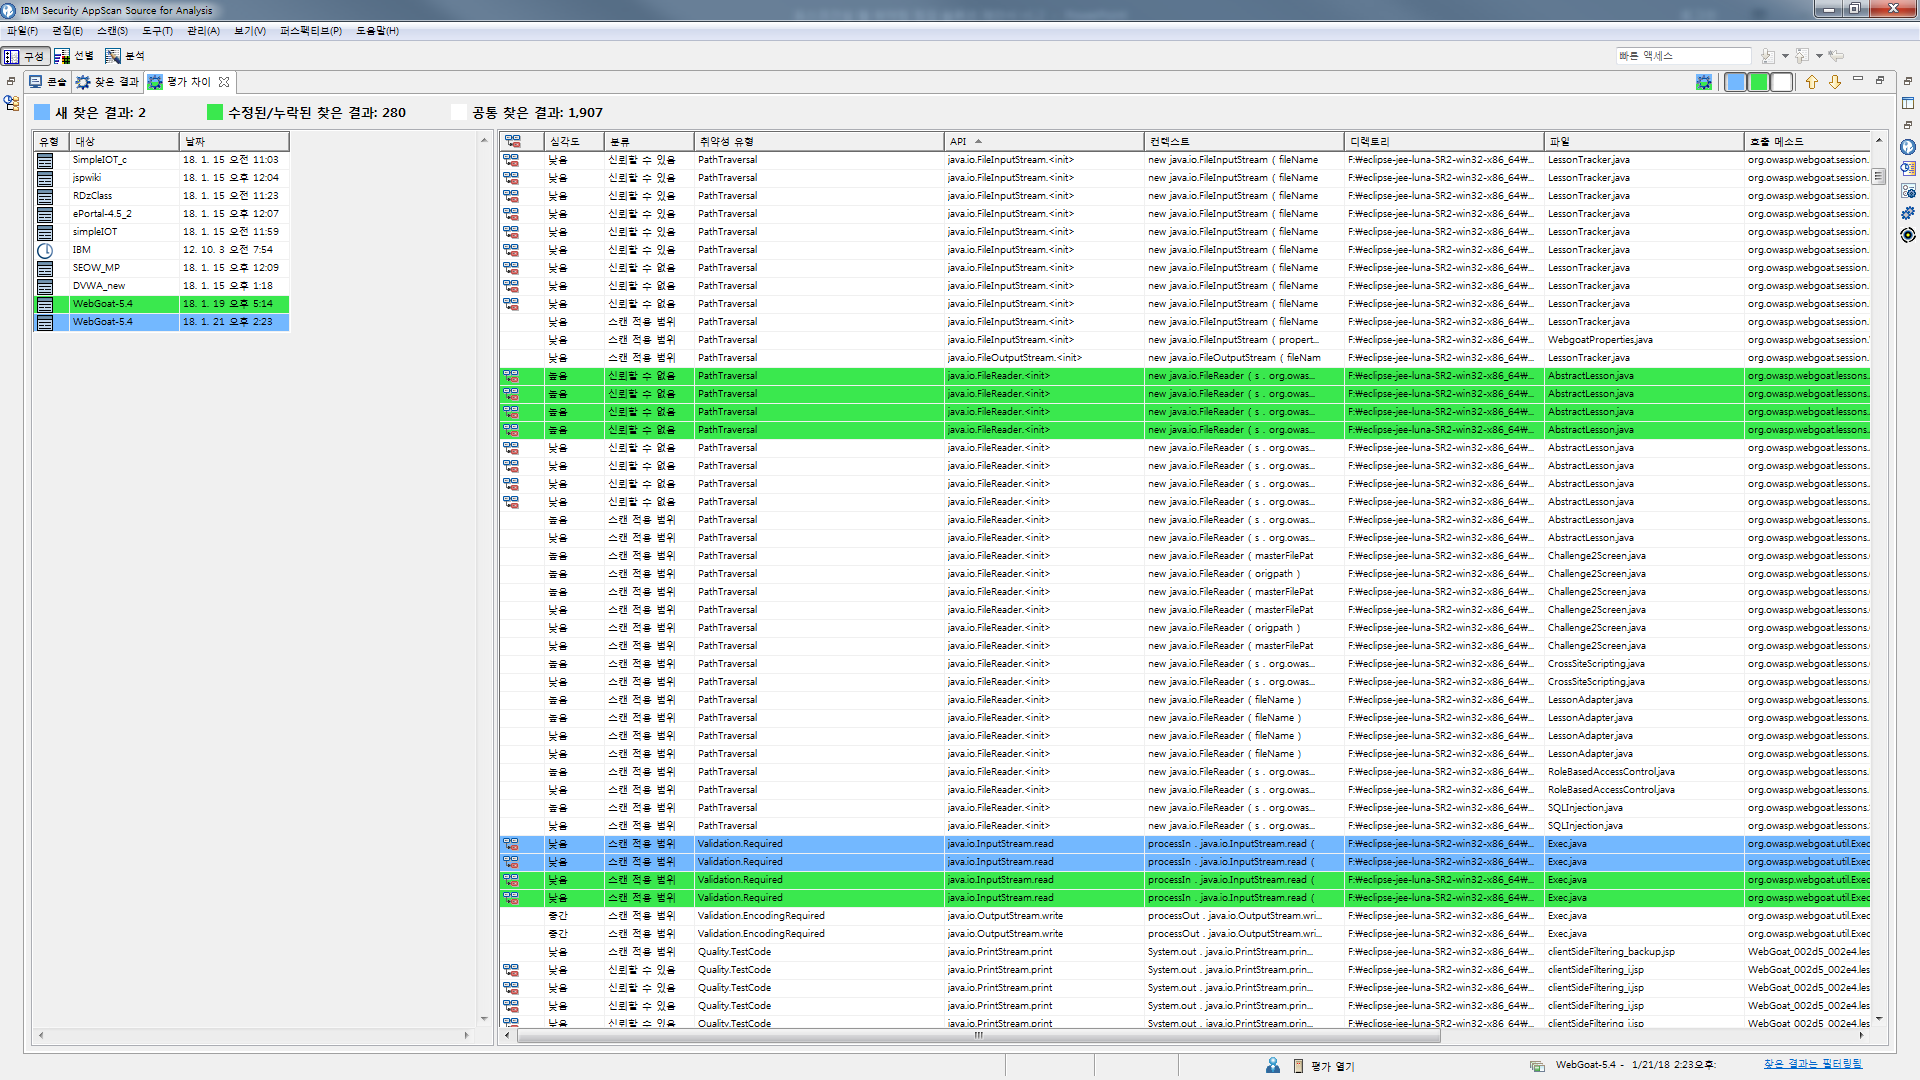This screenshot has width=1920, height=1080.
Task: Switch to the 콘솔 tab
Action: coord(47,82)
